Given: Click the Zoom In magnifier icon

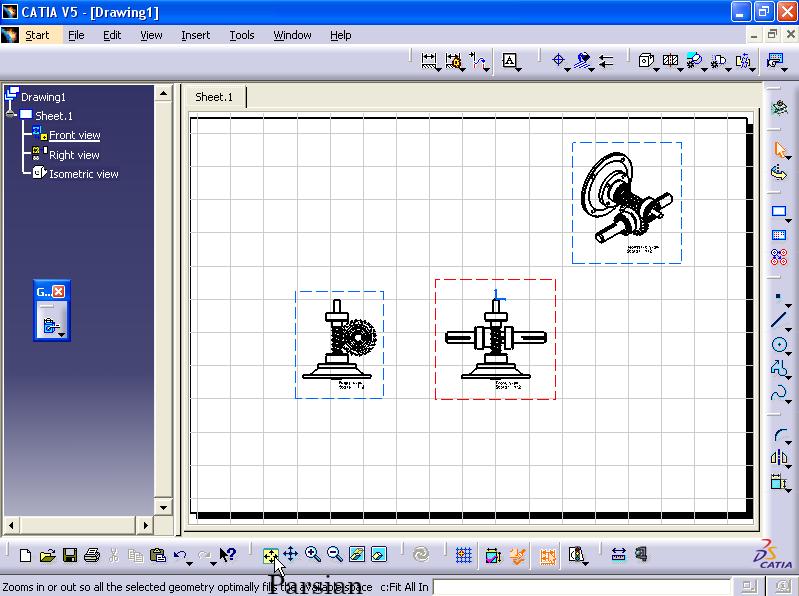Looking at the screenshot, I should pos(313,554).
